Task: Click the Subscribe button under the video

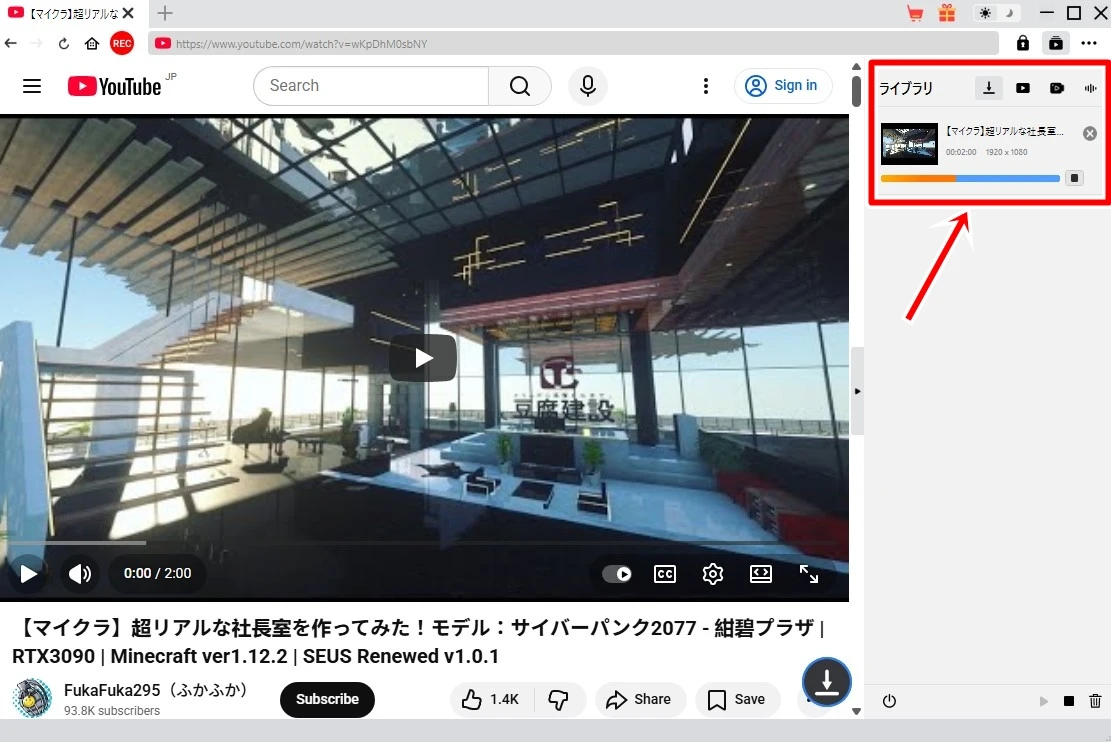Action: click(327, 700)
